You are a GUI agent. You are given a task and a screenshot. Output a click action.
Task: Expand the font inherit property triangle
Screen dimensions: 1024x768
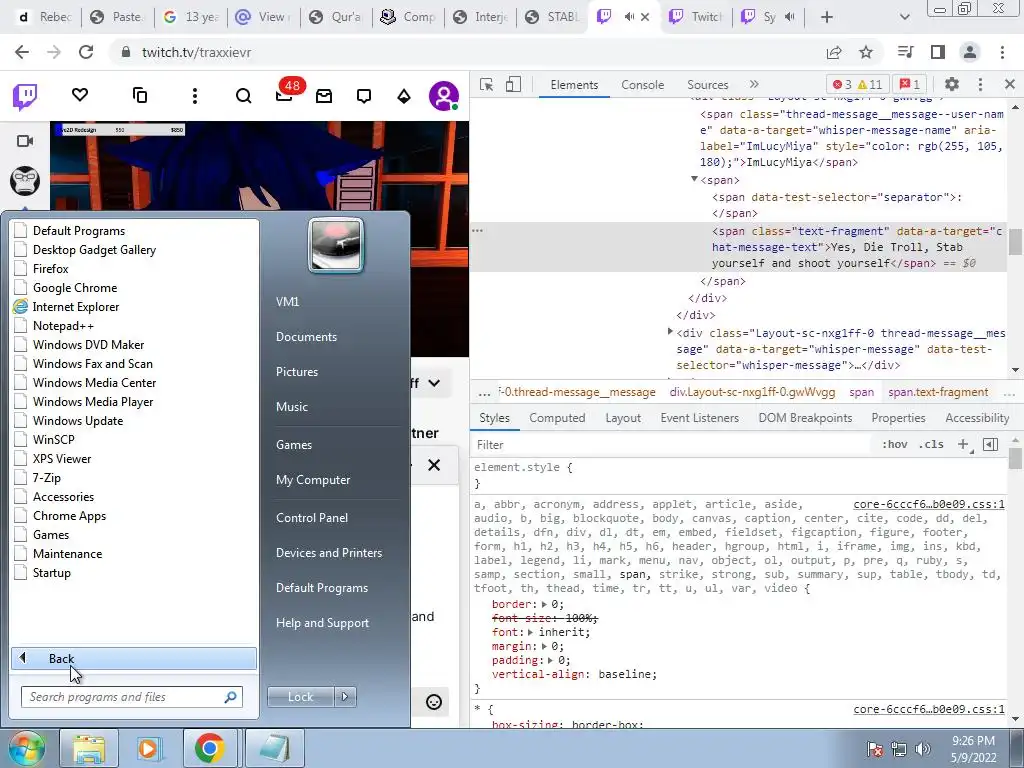click(x=530, y=632)
